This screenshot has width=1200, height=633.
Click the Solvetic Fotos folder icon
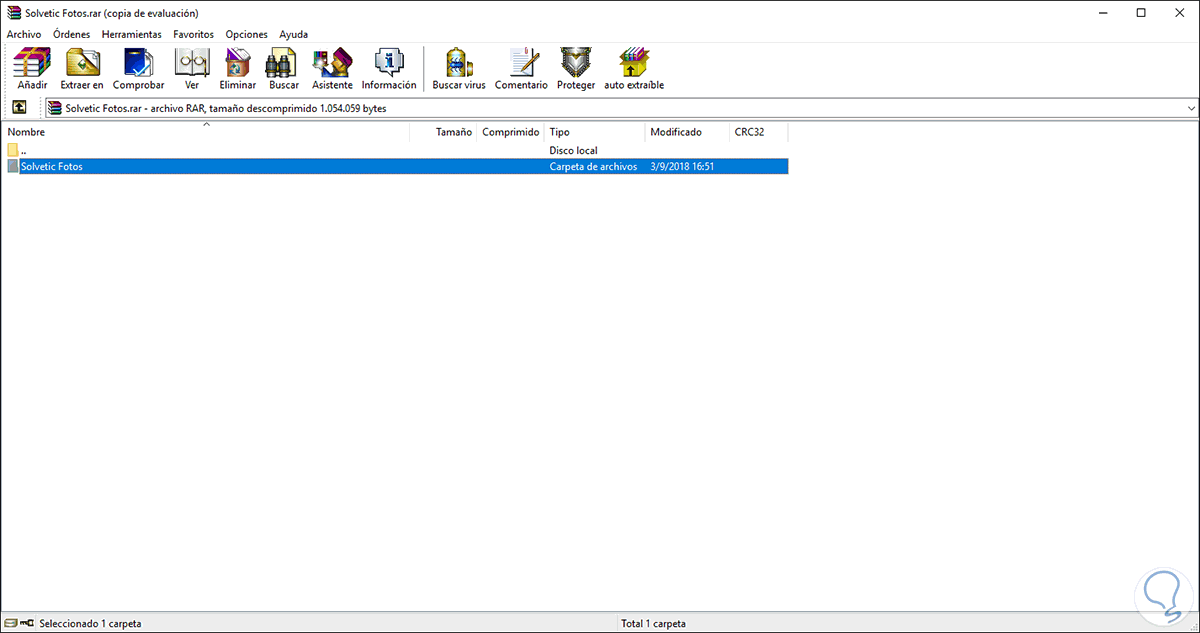pyautogui.click(x=13, y=167)
